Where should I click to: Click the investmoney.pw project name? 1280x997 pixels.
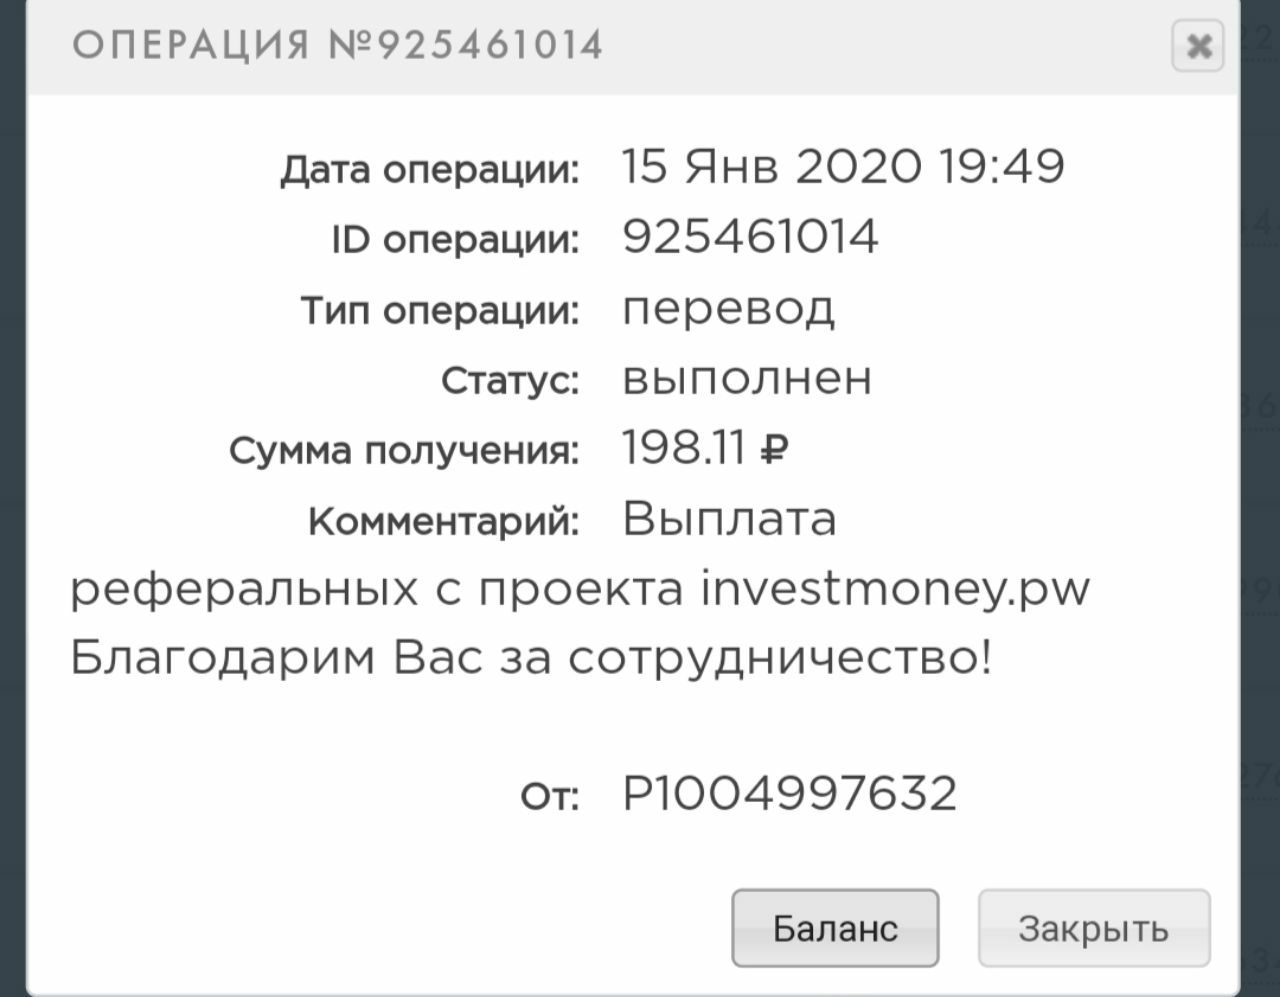point(895,590)
